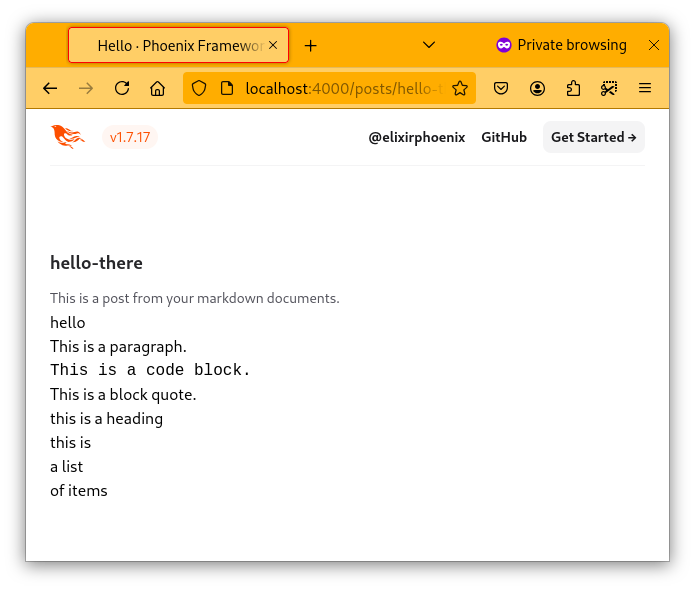
Task: Click the forward navigation arrow
Action: 86,88
